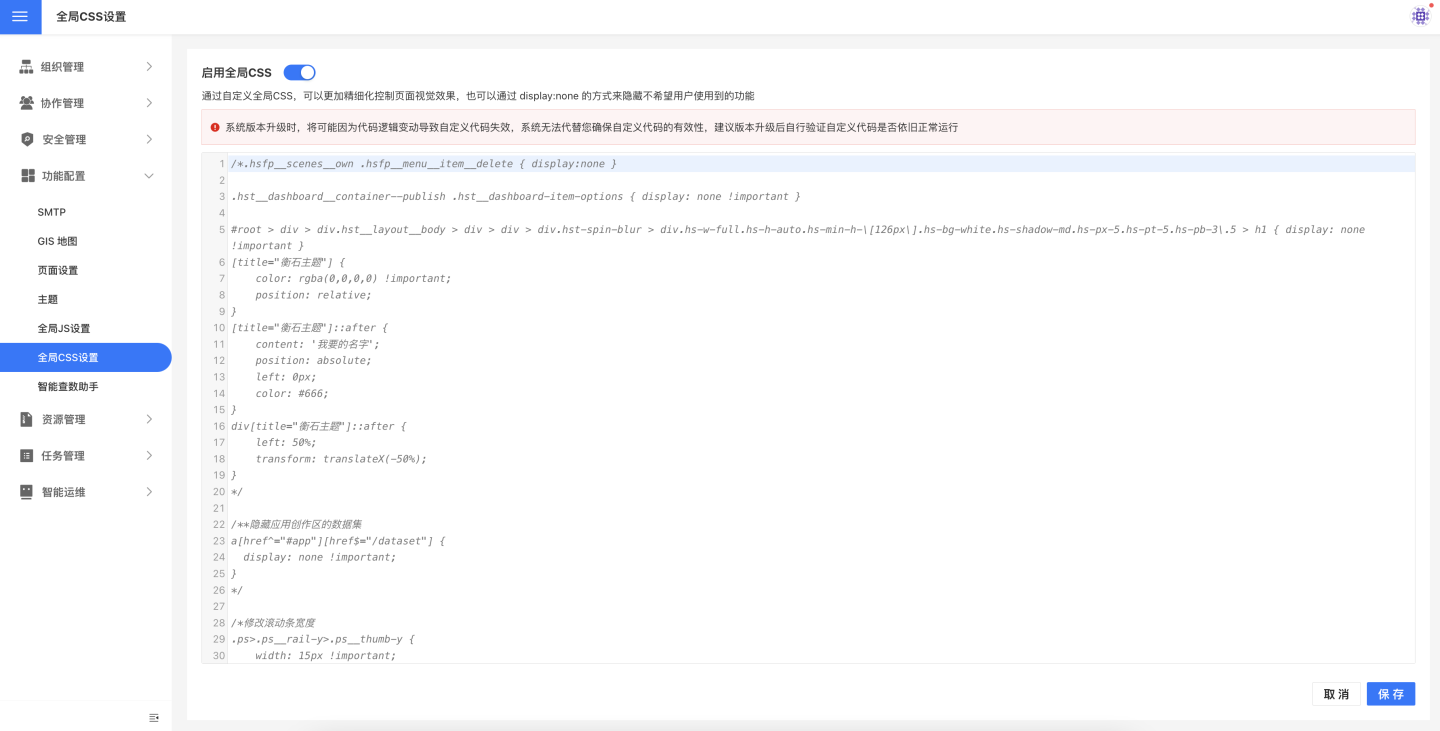Open the user avatar icon top right
Screen dimensions: 1440x731
[x=1420, y=16]
